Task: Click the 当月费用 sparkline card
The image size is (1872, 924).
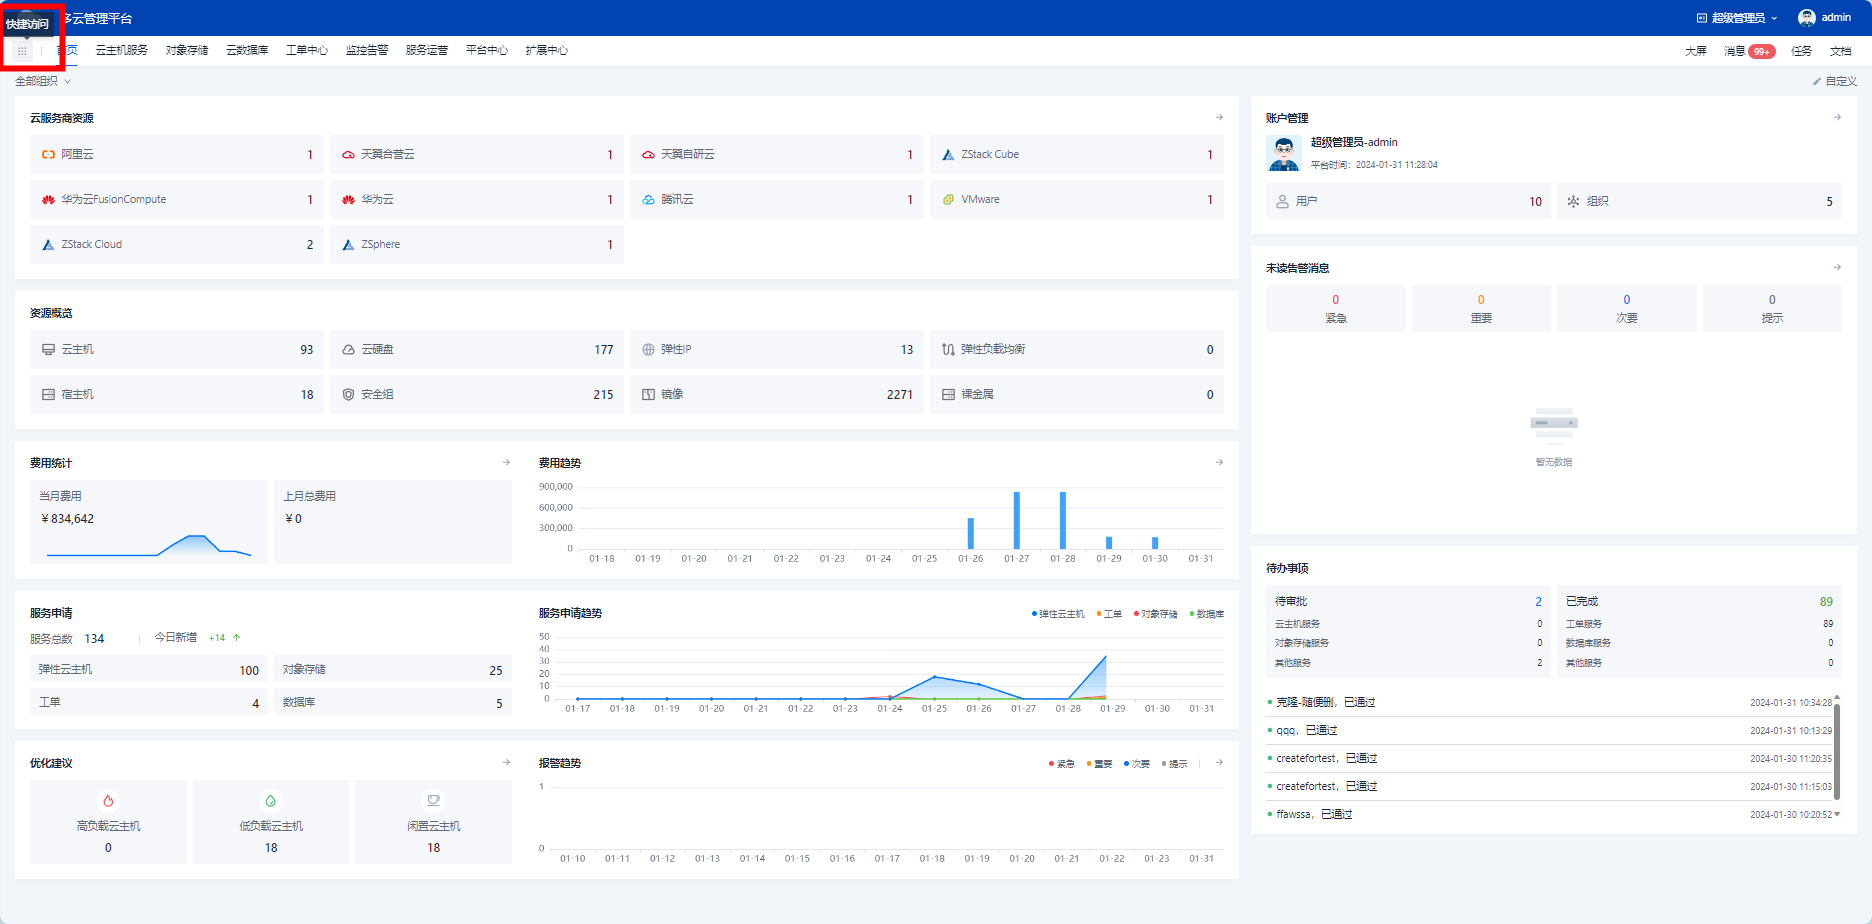Action: pos(149,522)
